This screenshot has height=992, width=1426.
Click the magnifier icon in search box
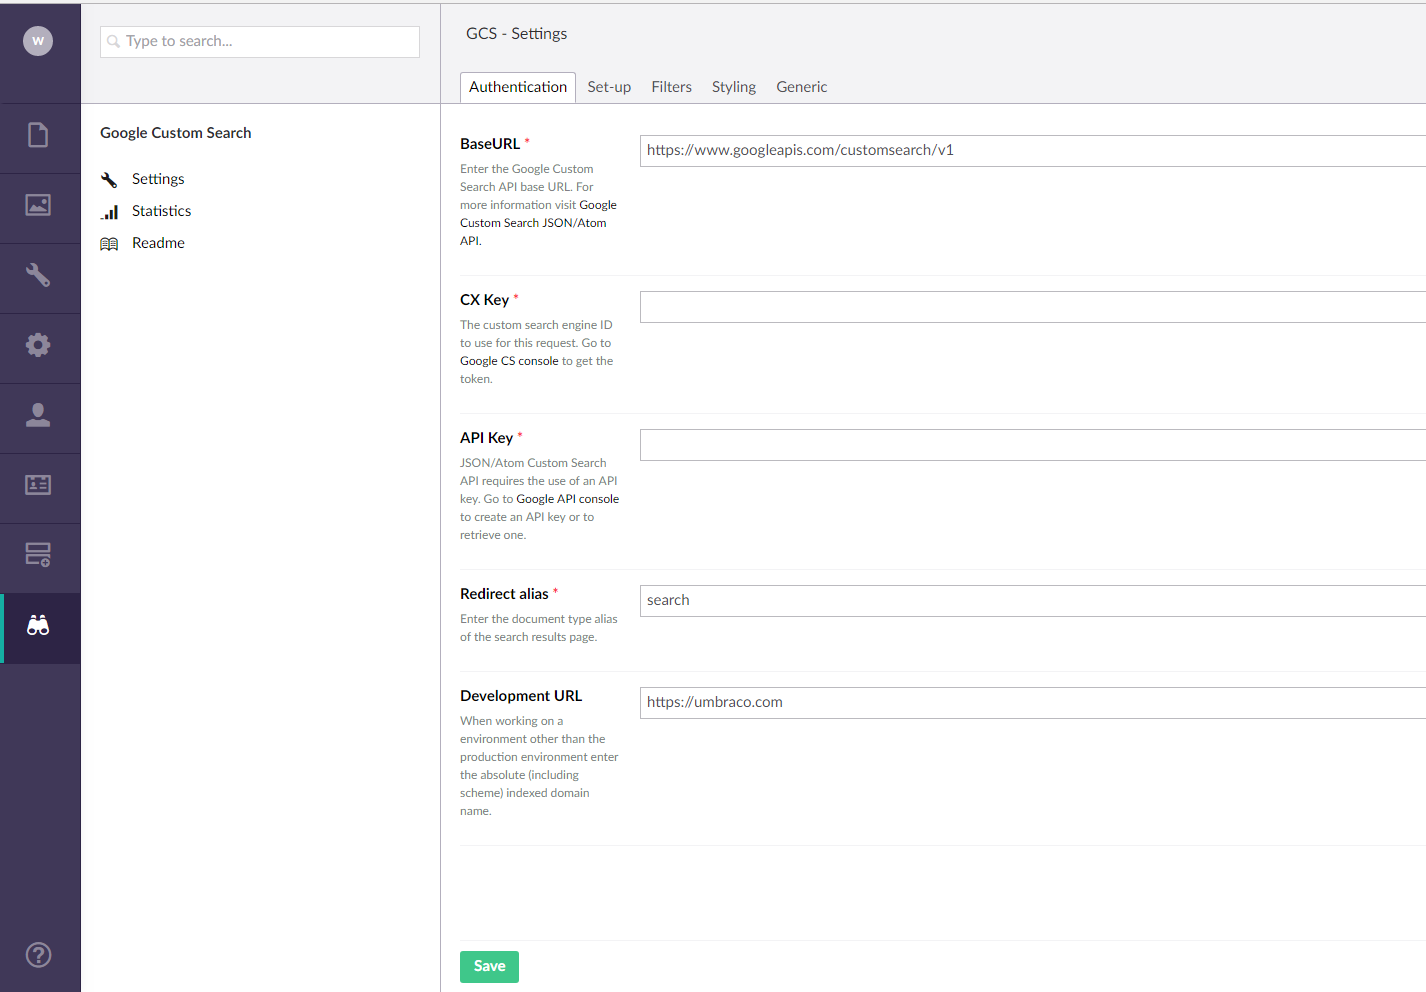click(113, 42)
